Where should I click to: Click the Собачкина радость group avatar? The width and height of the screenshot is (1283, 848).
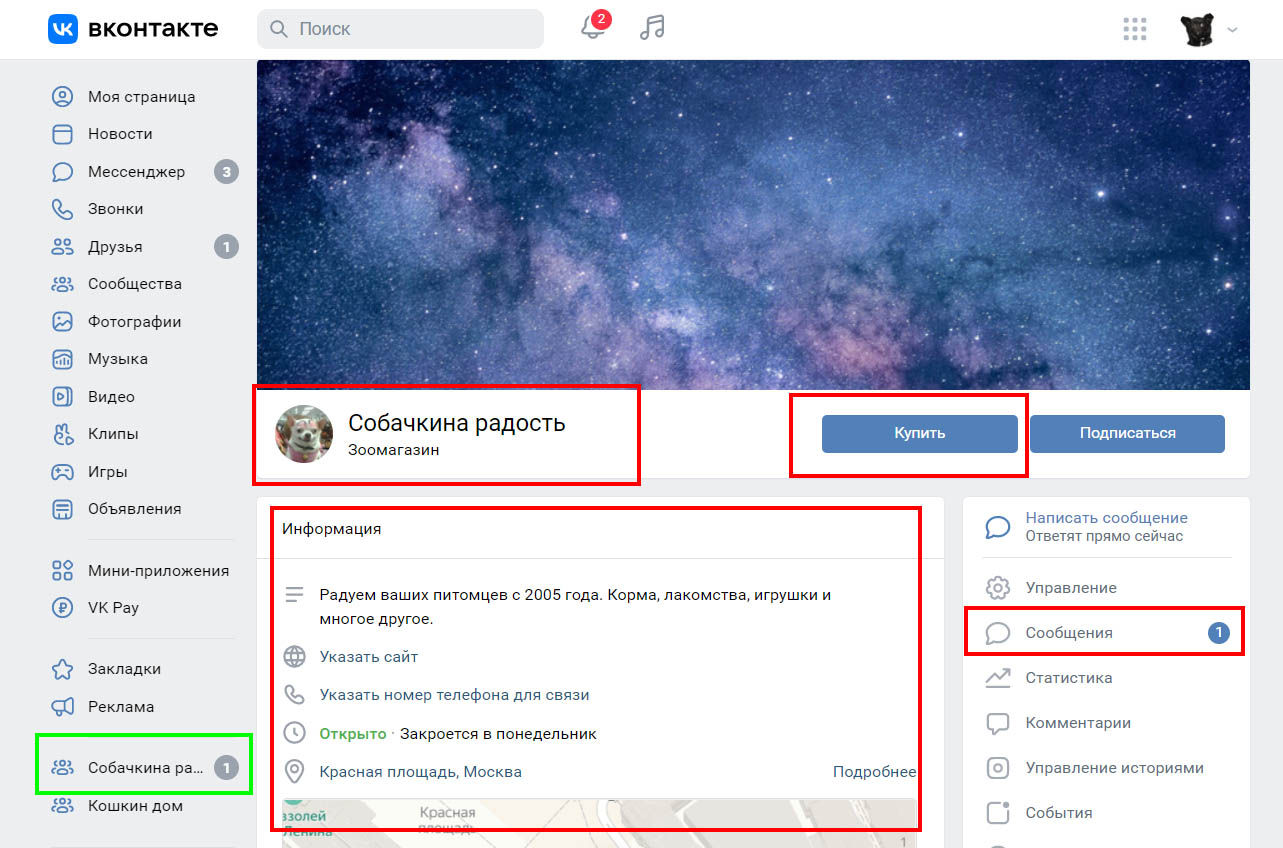tap(304, 434)
